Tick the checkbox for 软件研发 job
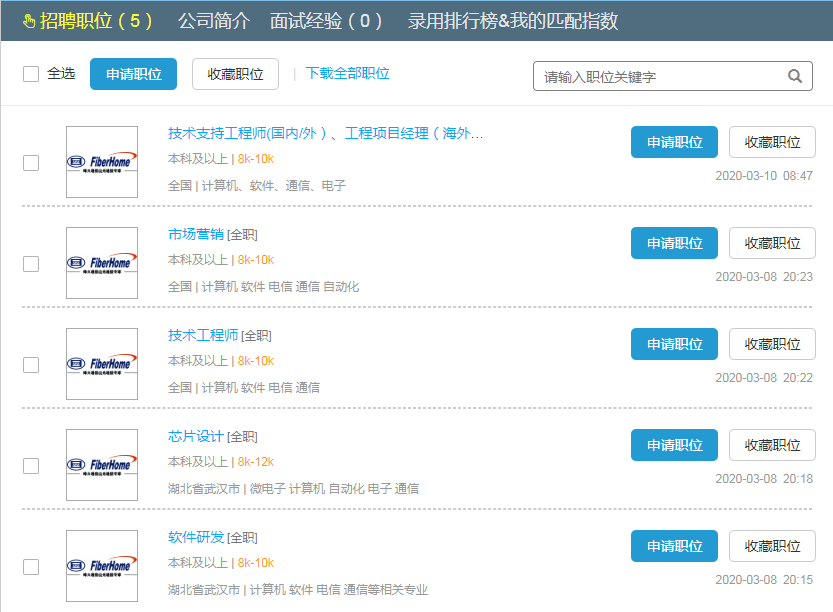 [x=31, y=567]
